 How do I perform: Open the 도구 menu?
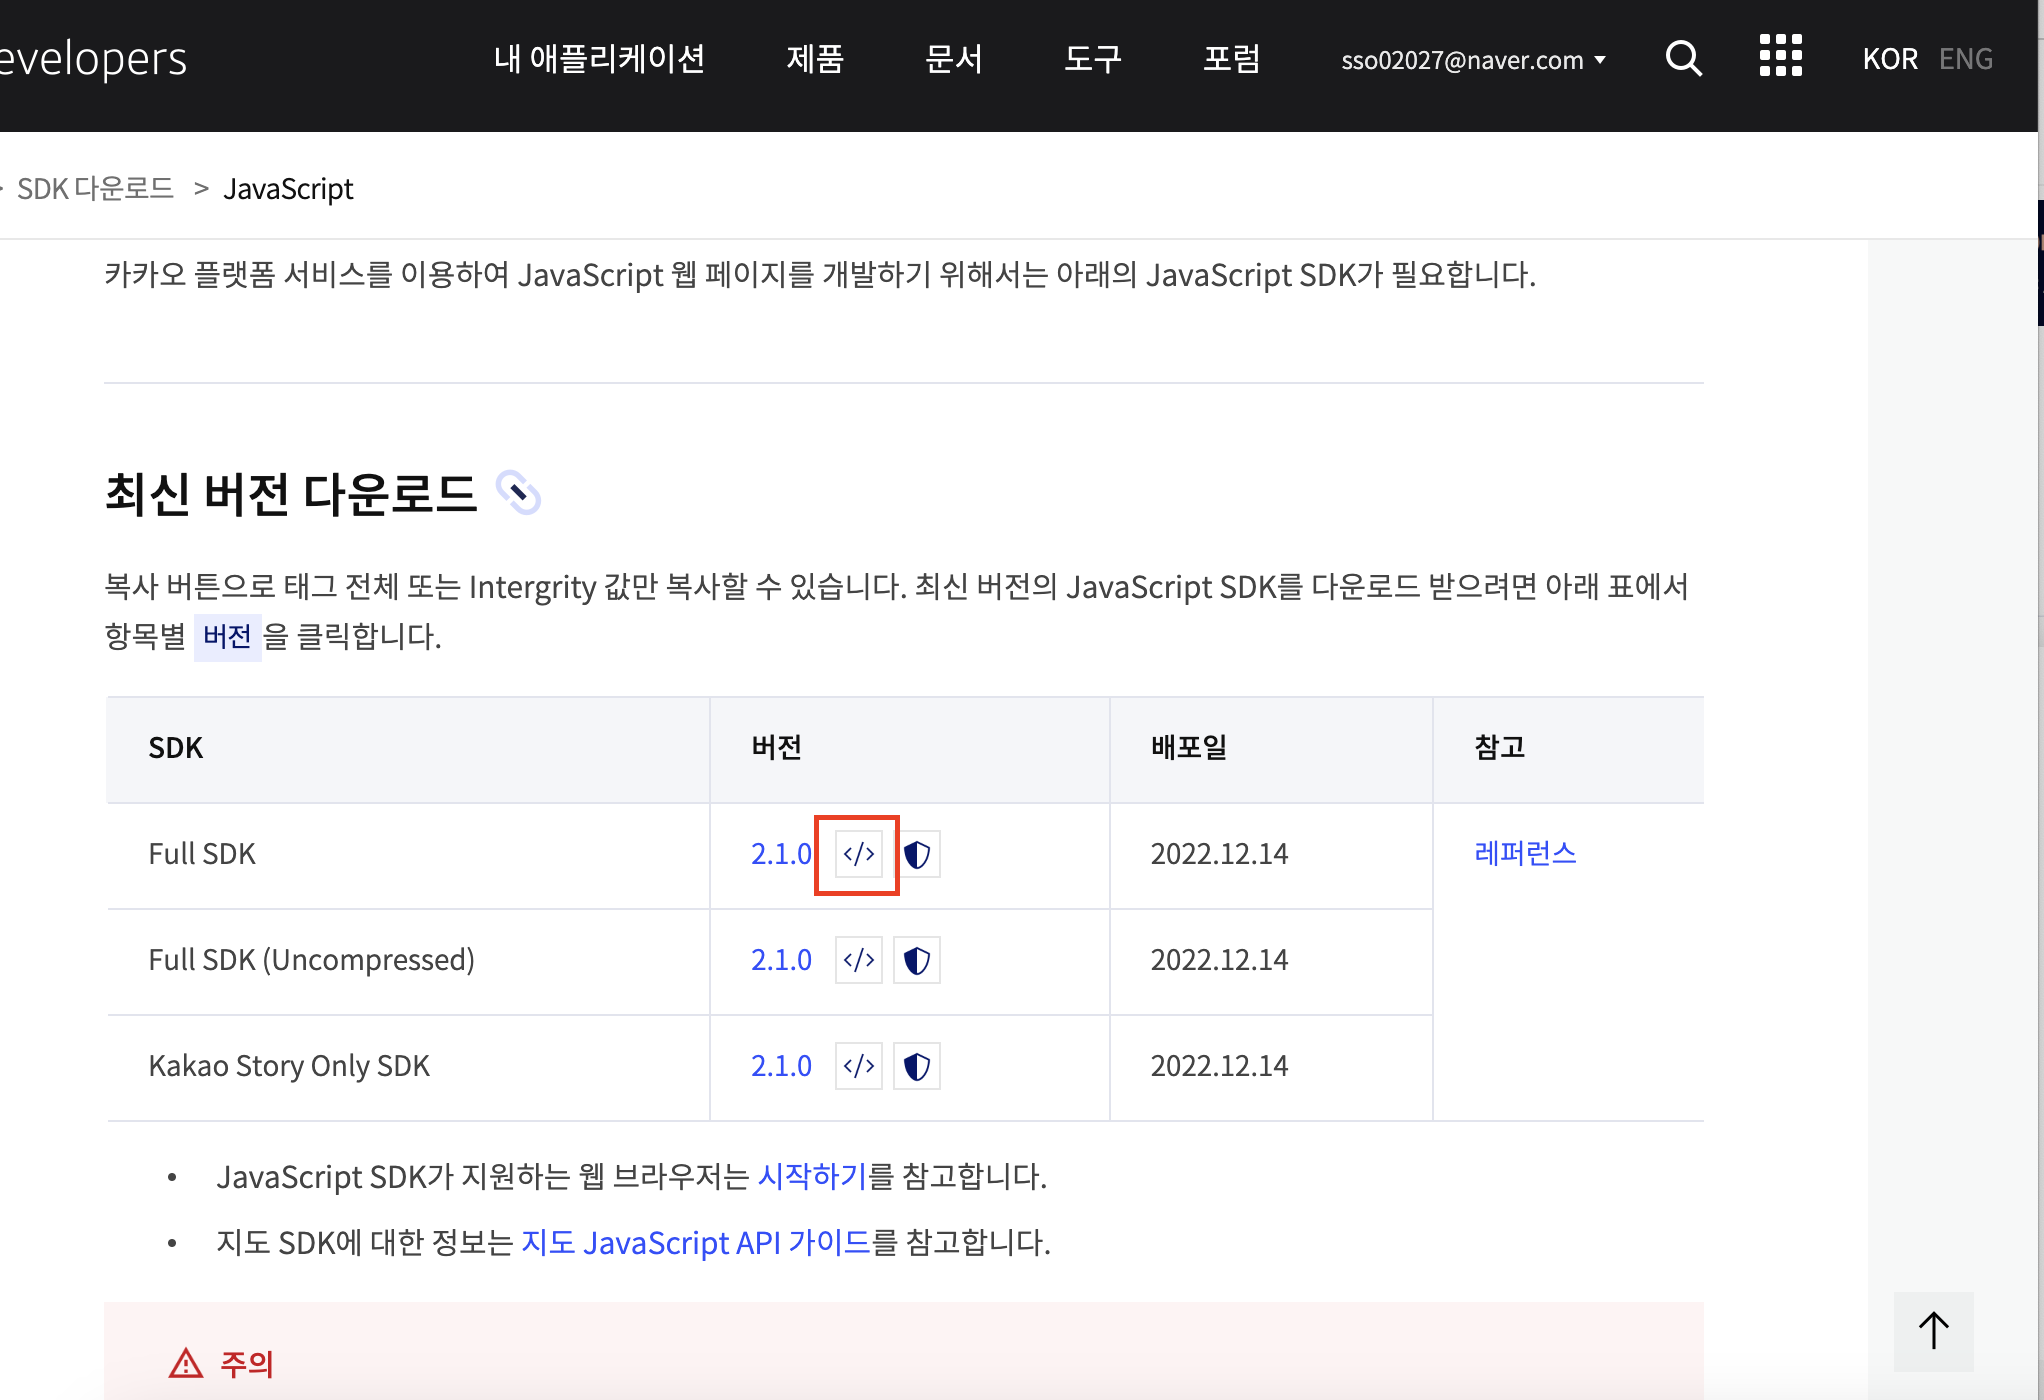coord(1092,59)
